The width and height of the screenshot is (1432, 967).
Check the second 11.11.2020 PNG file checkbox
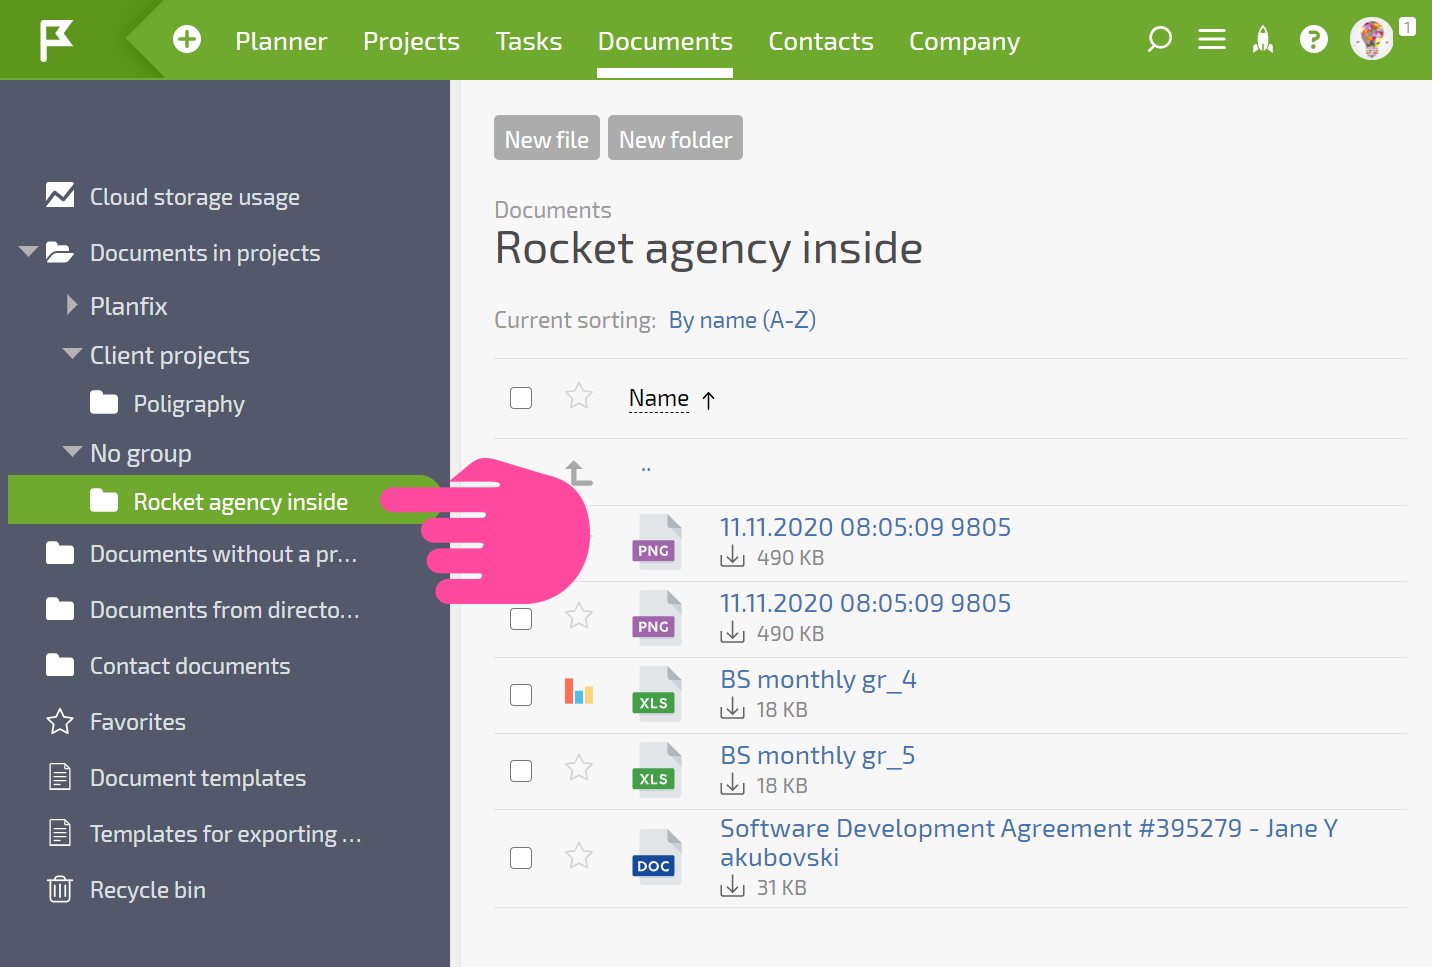[x=521, y=619]
